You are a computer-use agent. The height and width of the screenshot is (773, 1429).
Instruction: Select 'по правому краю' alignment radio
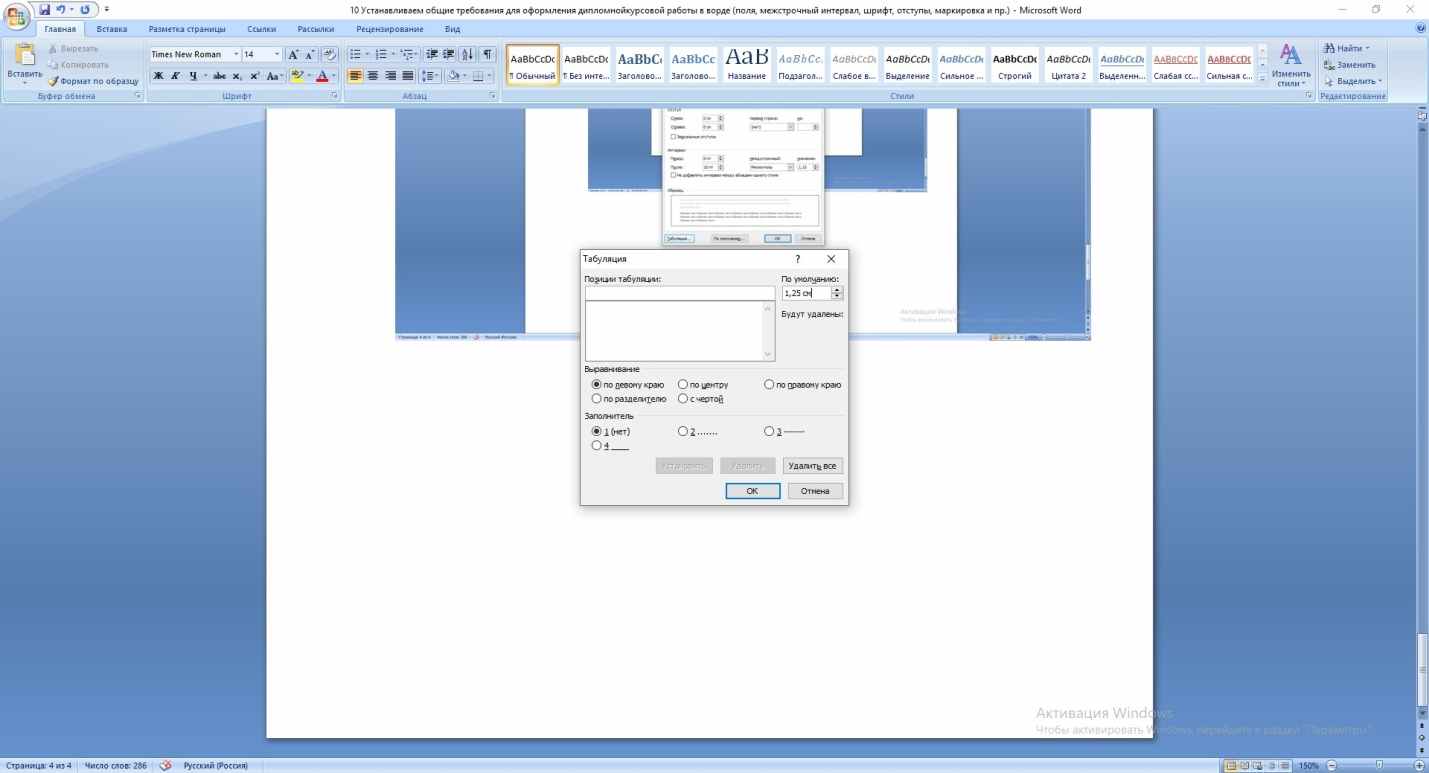(x=768, y=384)
